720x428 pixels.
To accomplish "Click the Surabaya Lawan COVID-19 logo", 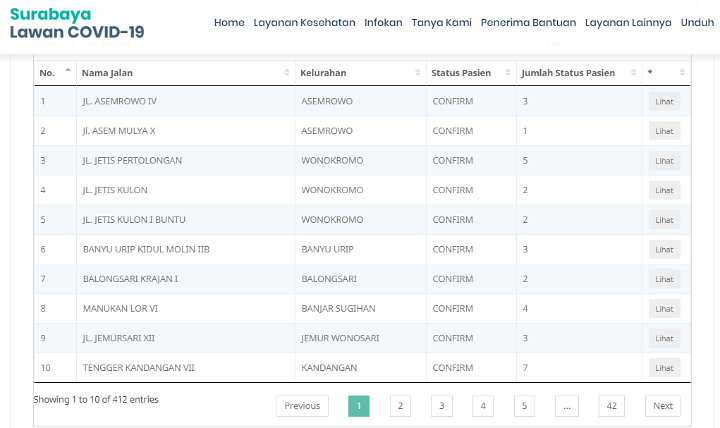I will click(x=77, y=23).
